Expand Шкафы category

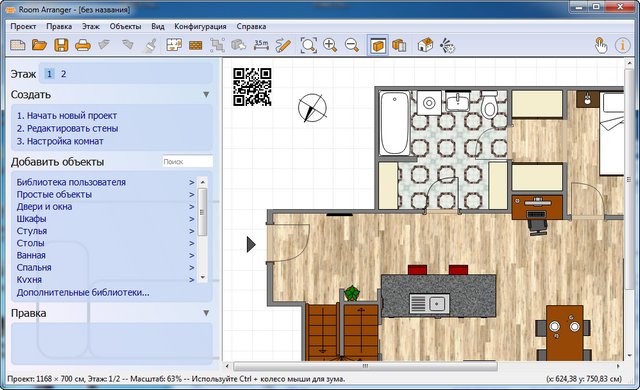tap(105, 219)
